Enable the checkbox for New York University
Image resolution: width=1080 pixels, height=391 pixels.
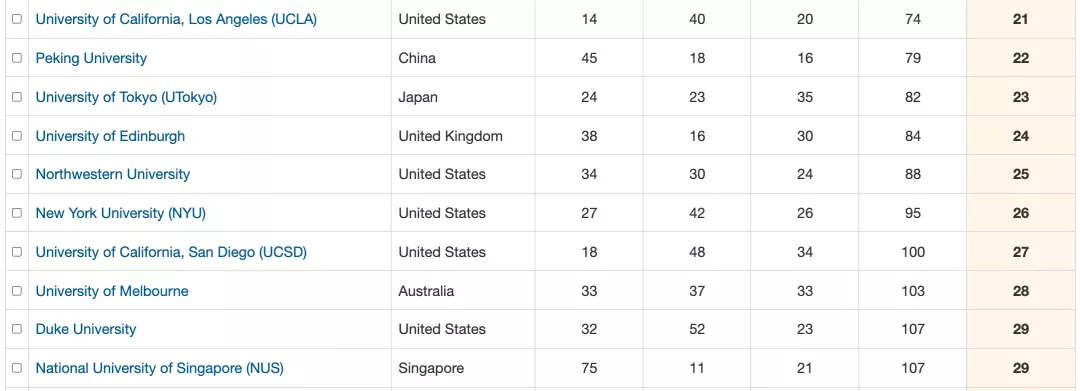point(17,213)
